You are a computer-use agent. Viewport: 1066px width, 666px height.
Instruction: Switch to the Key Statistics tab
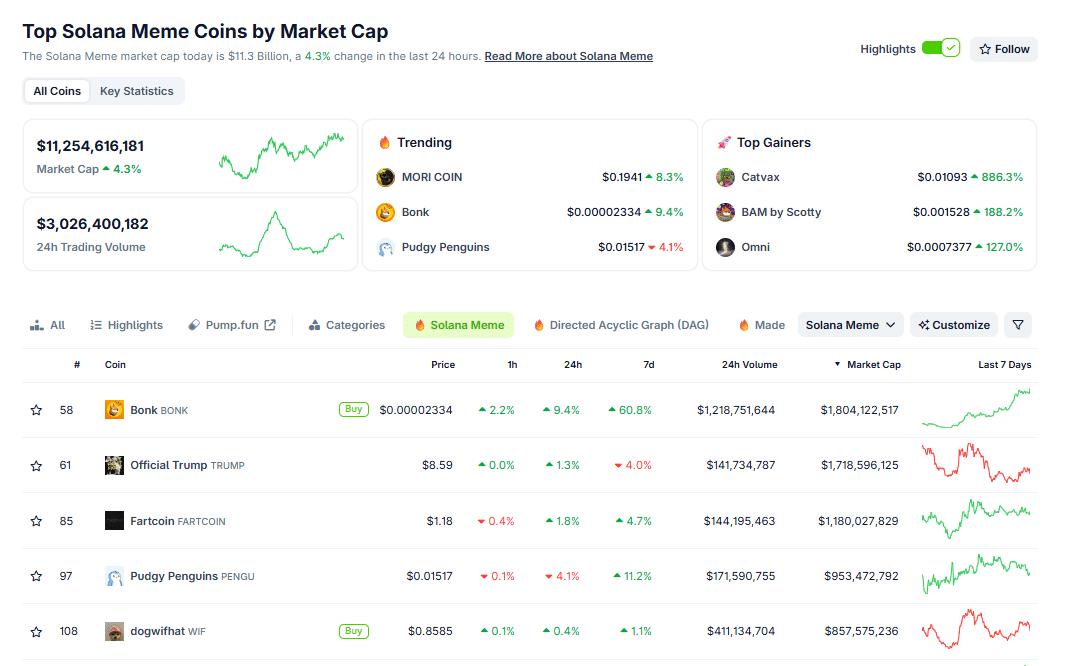point(137,91)
